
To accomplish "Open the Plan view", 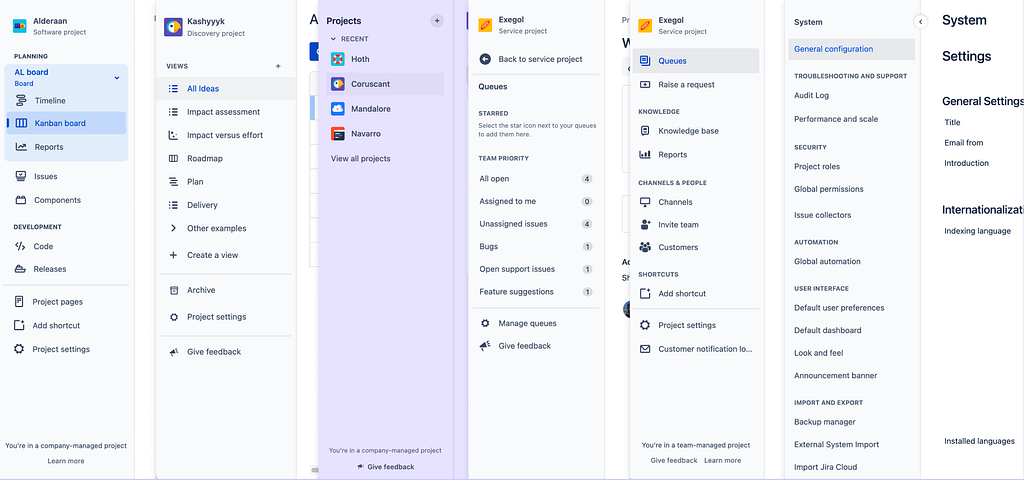I will tap(195, 182).
